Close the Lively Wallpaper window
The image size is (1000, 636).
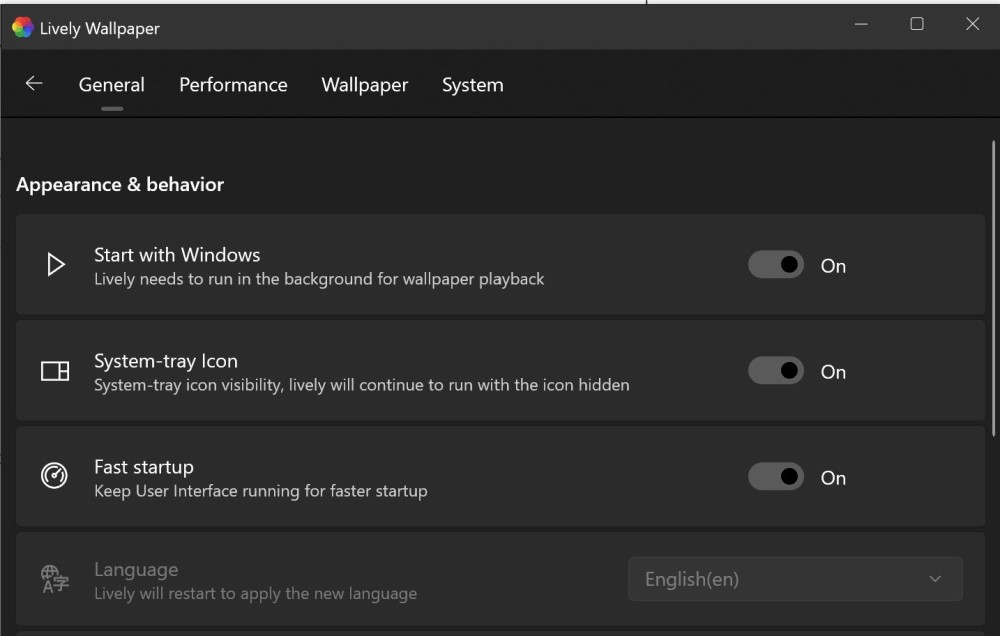[972, 25]
